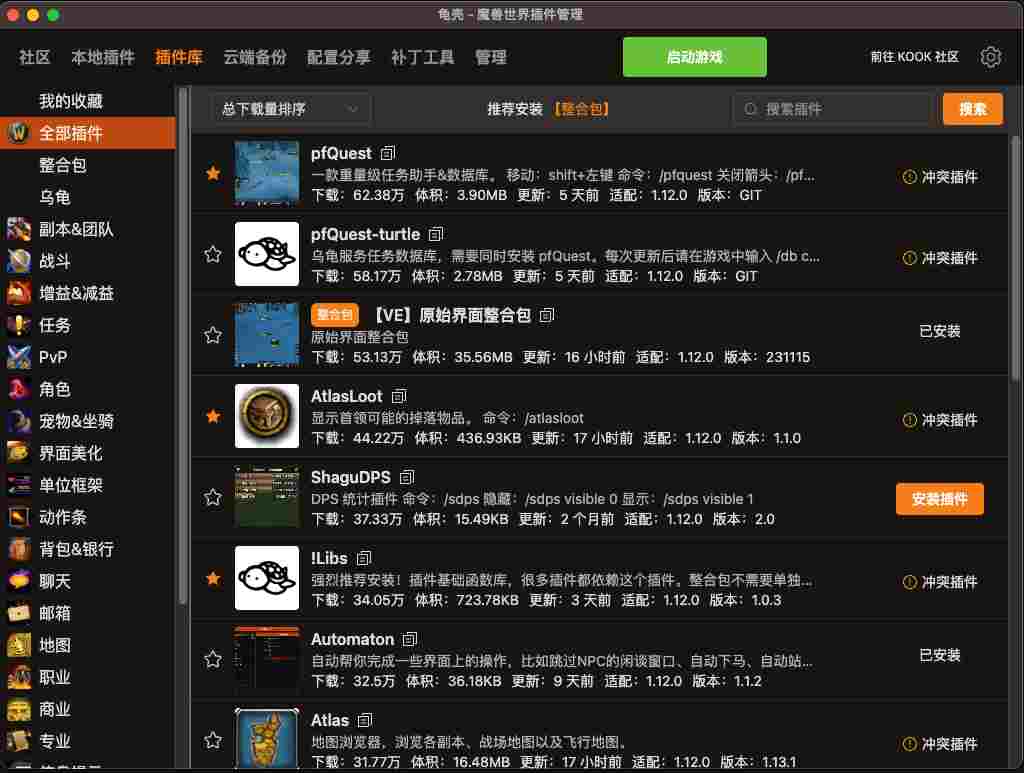The width and height of the screenshot is (1024, 773).
Task: Copy icon next to !Libs name
Action: [364, 558]
